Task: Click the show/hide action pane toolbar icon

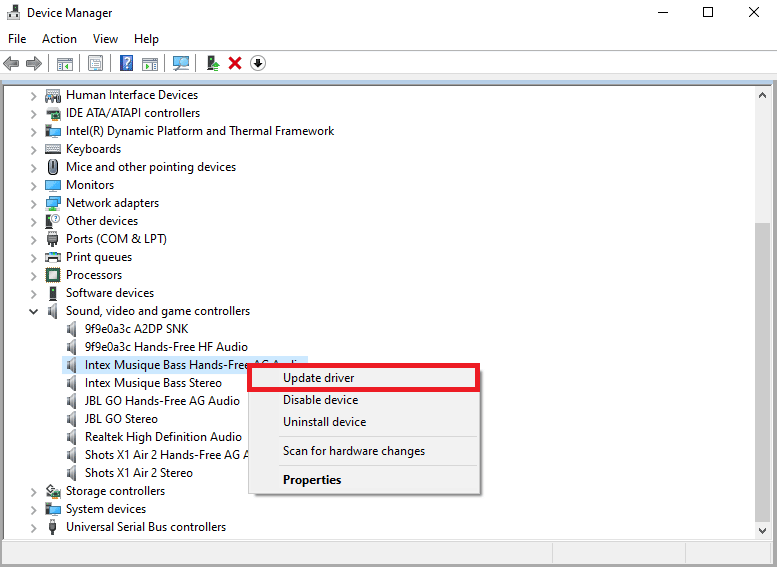Action: tap(150, 63)
